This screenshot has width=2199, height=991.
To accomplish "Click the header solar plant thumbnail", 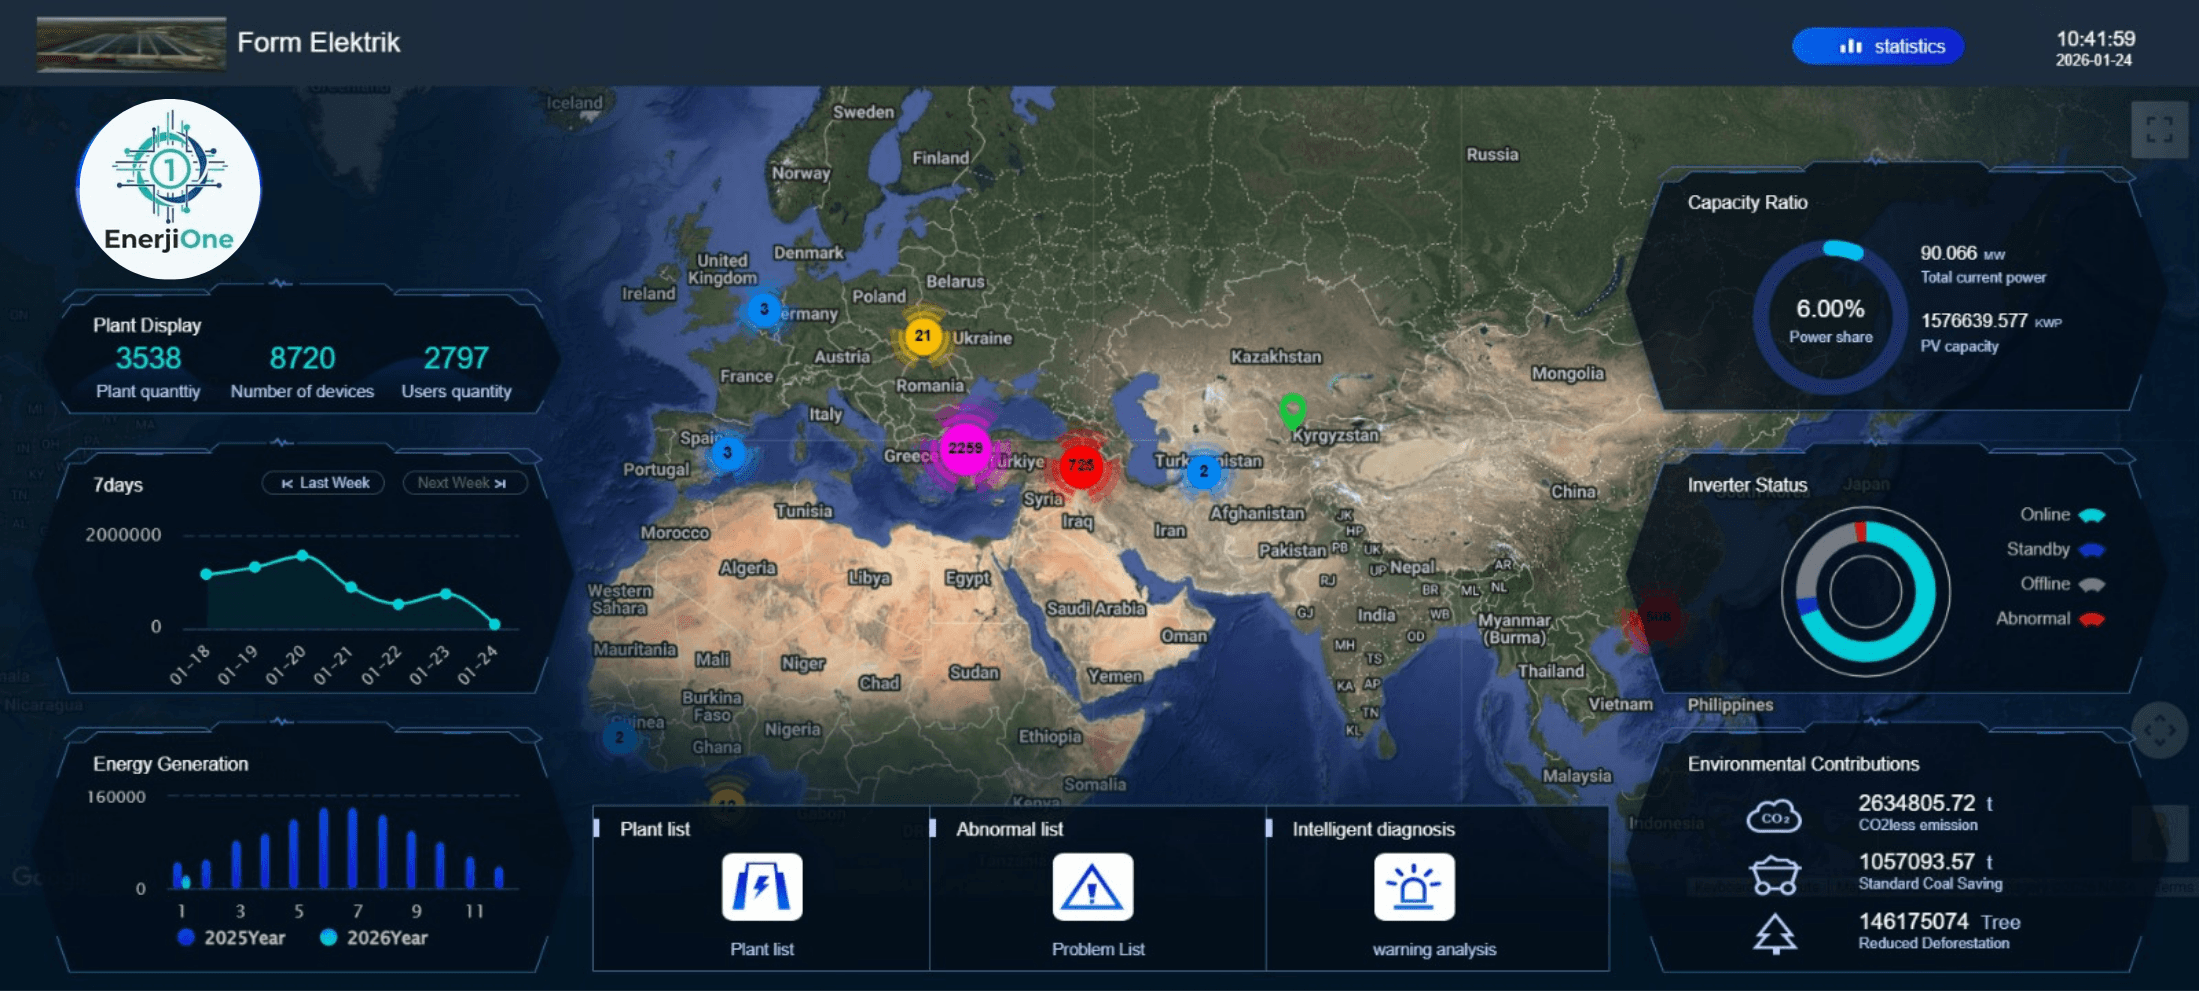I will [x=131, y=44].
